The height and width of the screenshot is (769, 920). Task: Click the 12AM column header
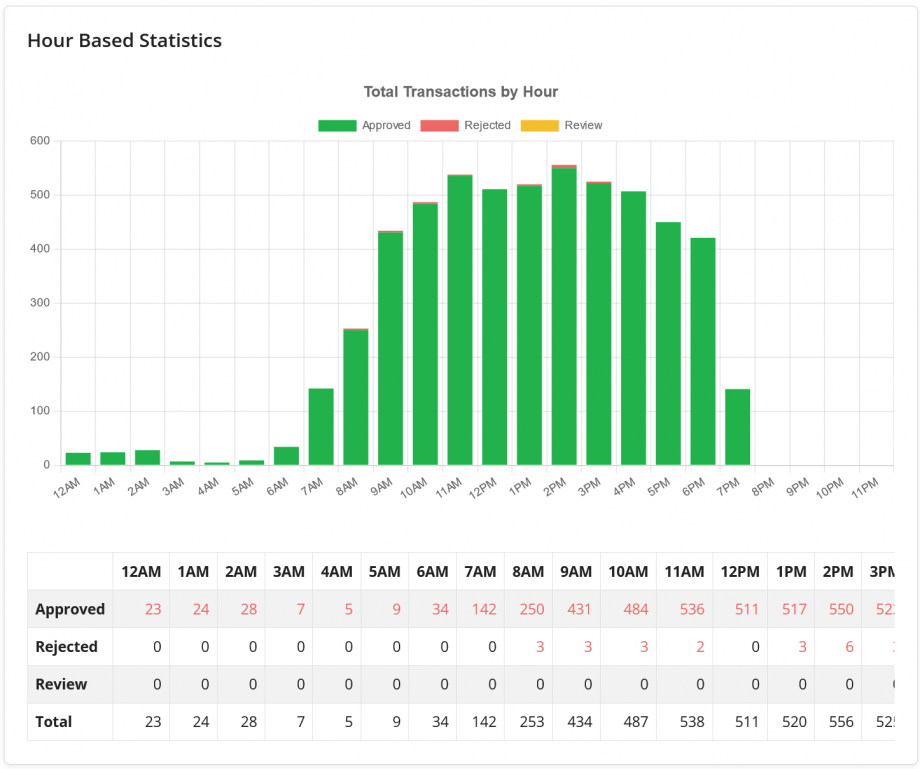(141, 571)
